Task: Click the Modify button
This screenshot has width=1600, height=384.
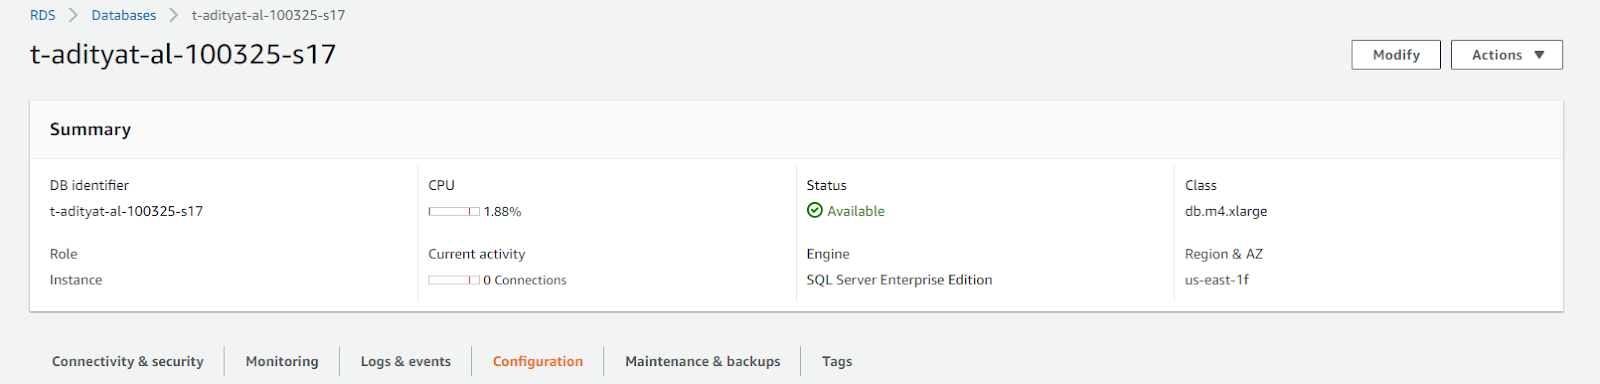Action: pos(1396,55)
